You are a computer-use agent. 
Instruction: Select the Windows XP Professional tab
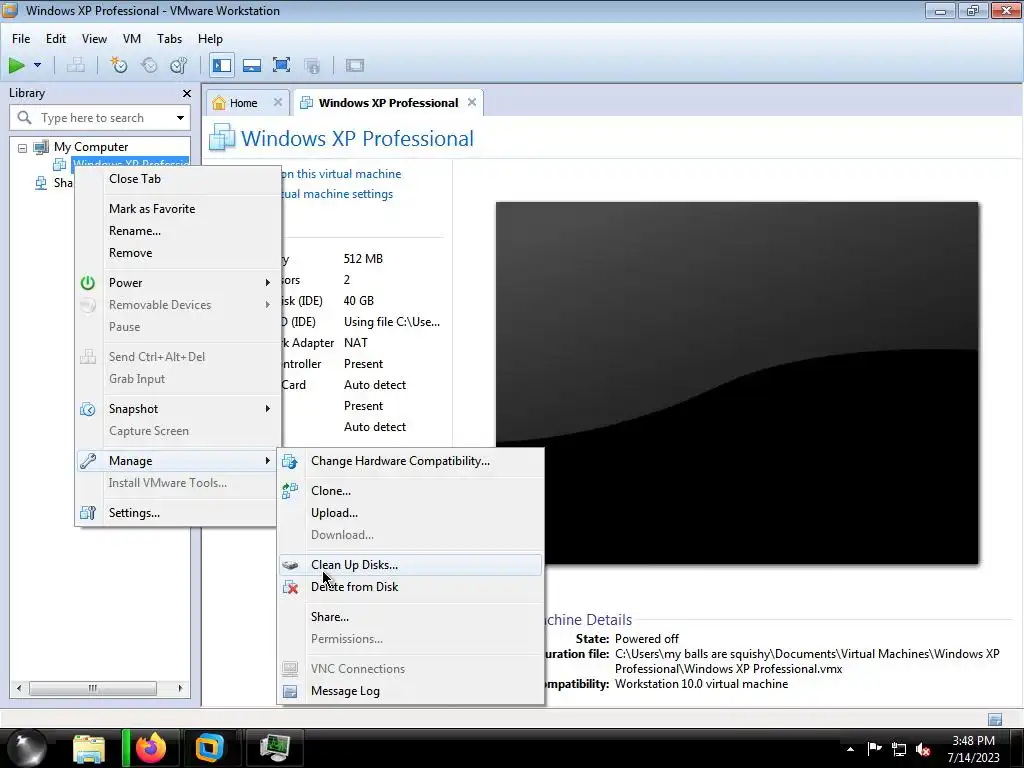pos(388,103)
